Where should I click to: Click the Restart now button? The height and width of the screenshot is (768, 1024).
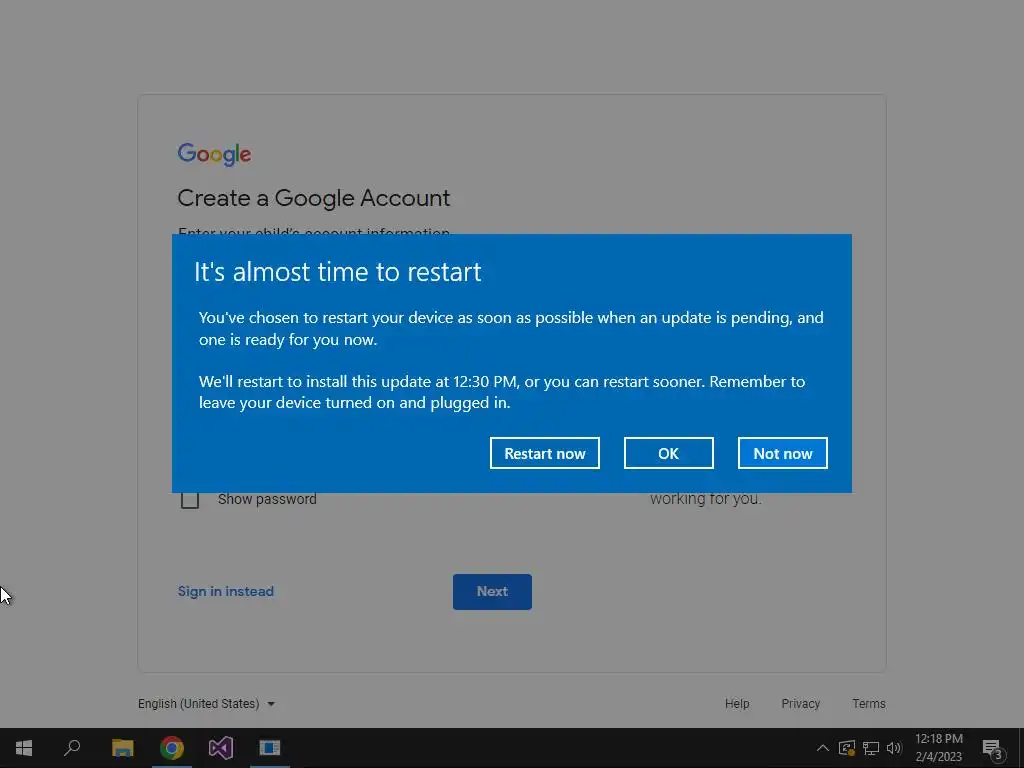coord(545,453)
